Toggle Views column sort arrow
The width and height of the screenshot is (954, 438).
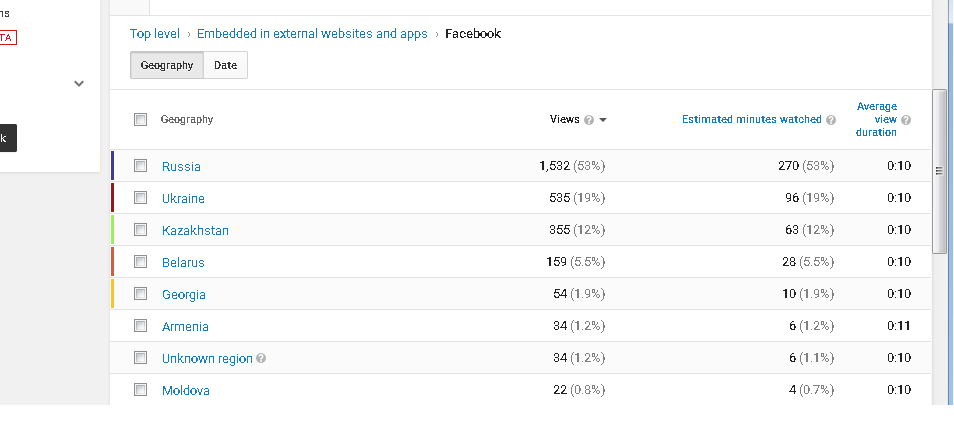tap(603, 120)
